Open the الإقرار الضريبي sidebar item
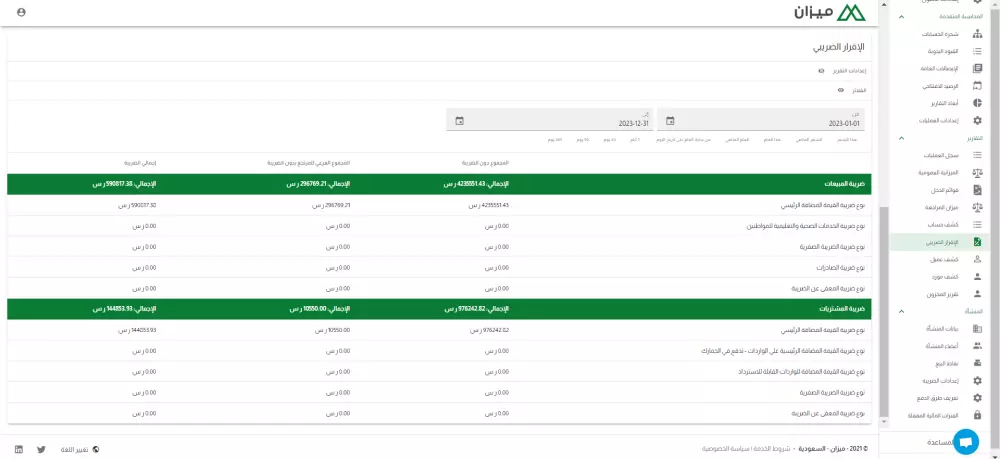The image size is (1000, 459). click(939, 242)
